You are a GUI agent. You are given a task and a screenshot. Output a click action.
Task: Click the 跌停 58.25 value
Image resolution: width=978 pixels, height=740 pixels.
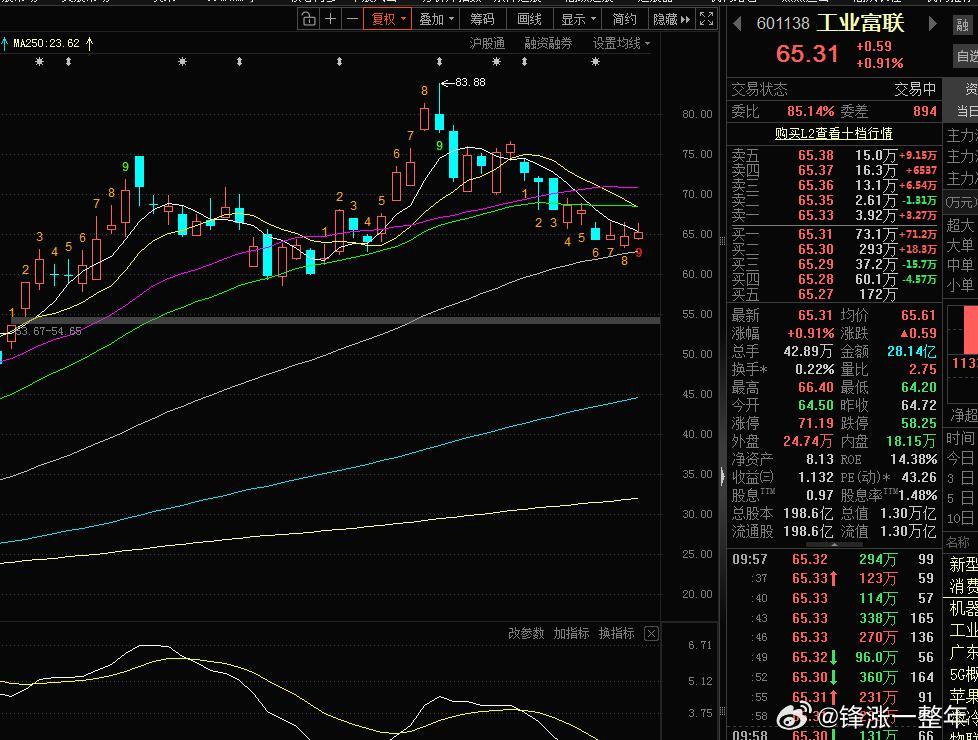pos(918,423)
